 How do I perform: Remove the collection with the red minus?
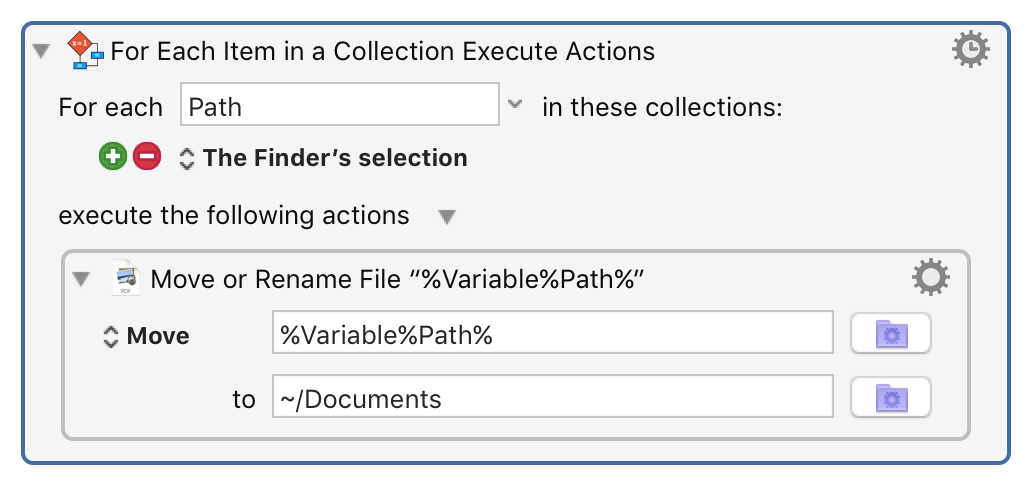click(x=146, y=157)
